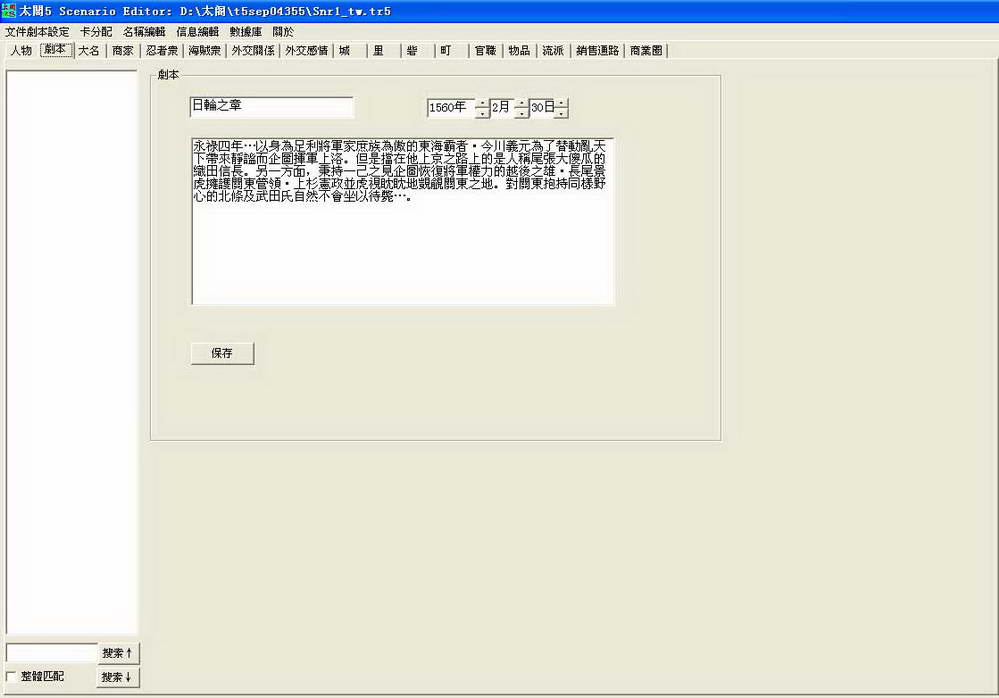Screen dimensions: 999x698
Task: Focus the search input box at bottom left
Action: 51,653
